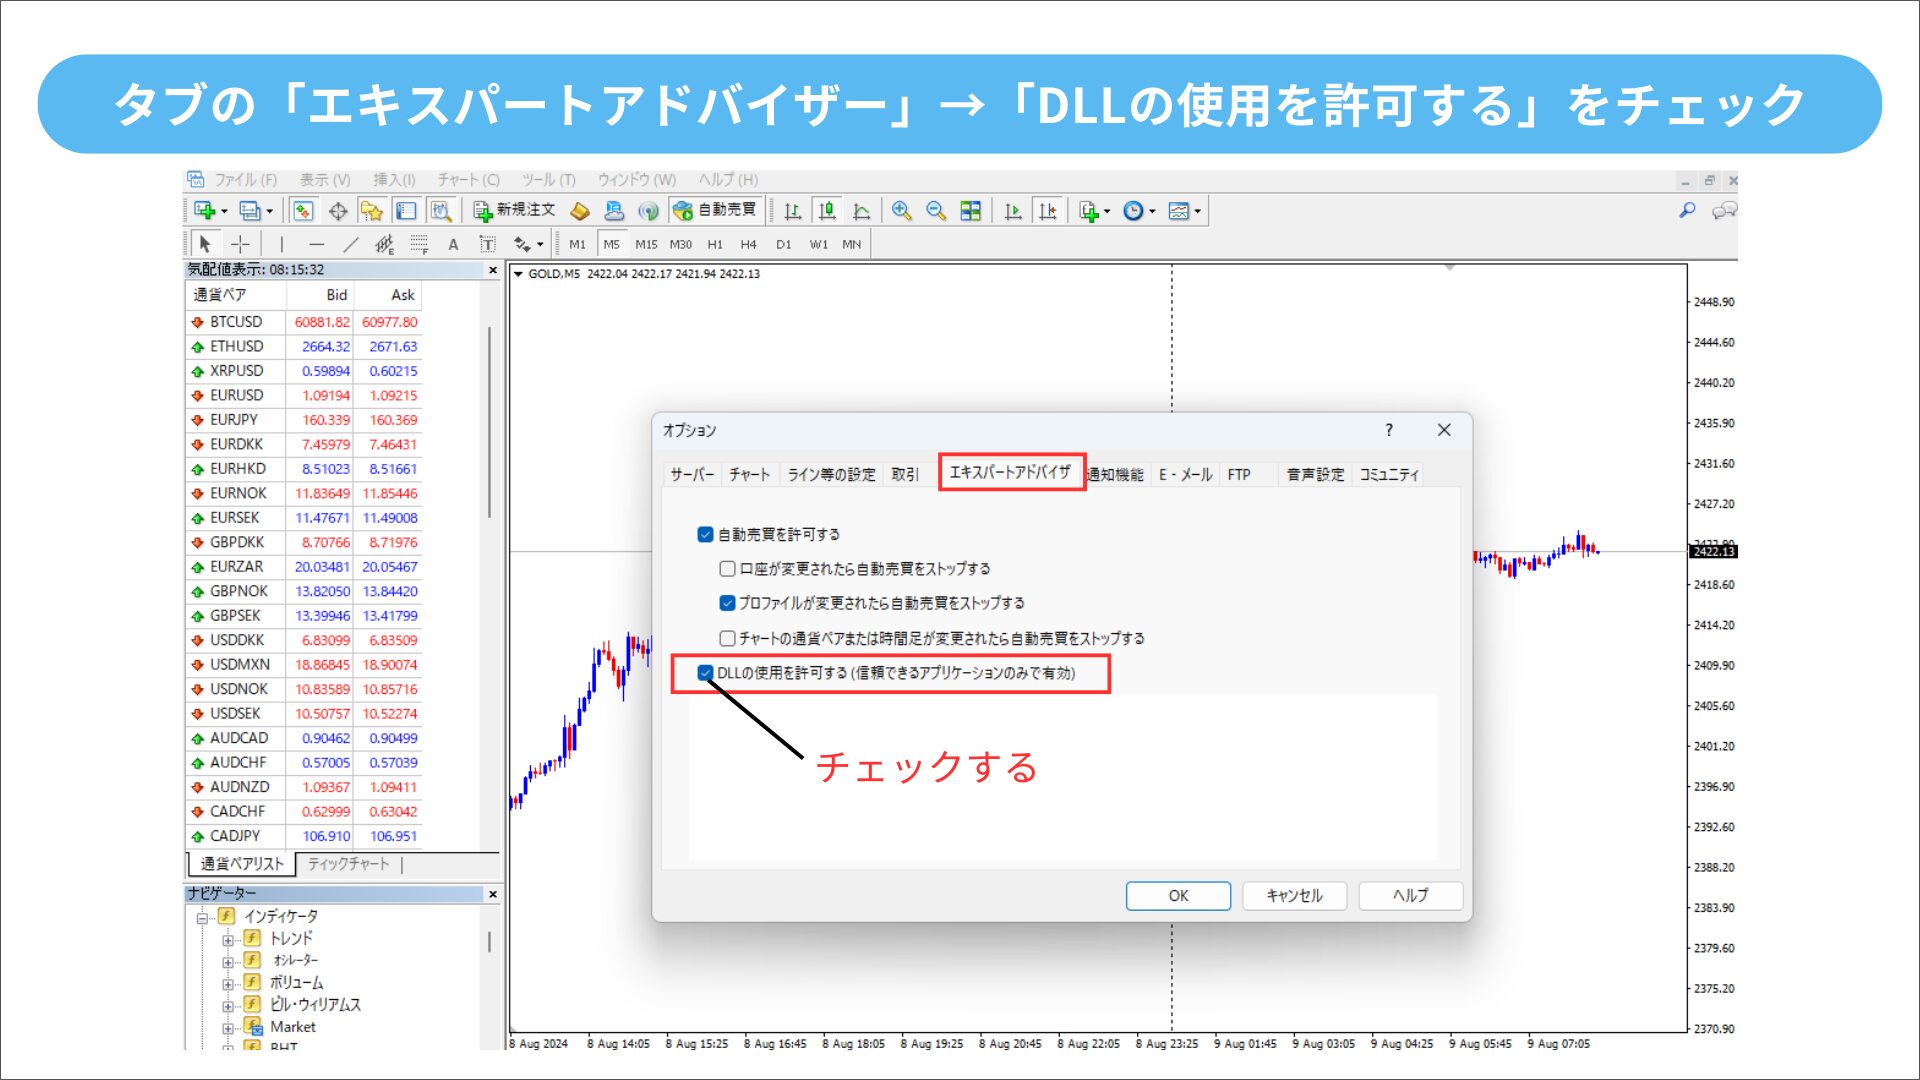Select the trendline drawing tool

click(x=350, y=244)
